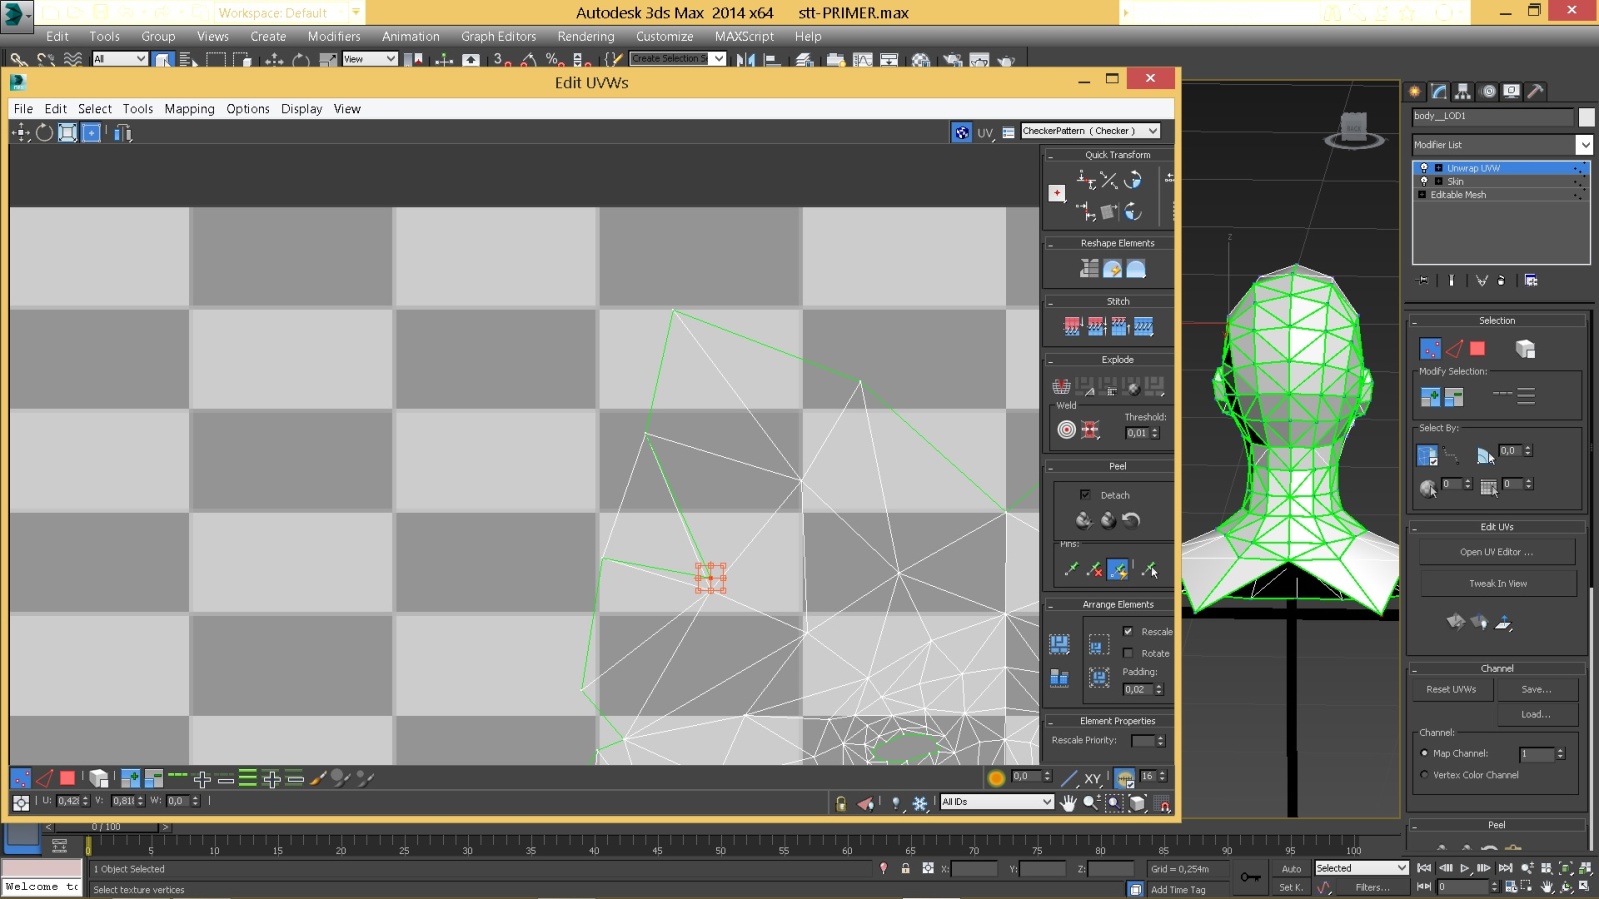Click the Pin Selected icon under Pins

(x=1071, y=569)
